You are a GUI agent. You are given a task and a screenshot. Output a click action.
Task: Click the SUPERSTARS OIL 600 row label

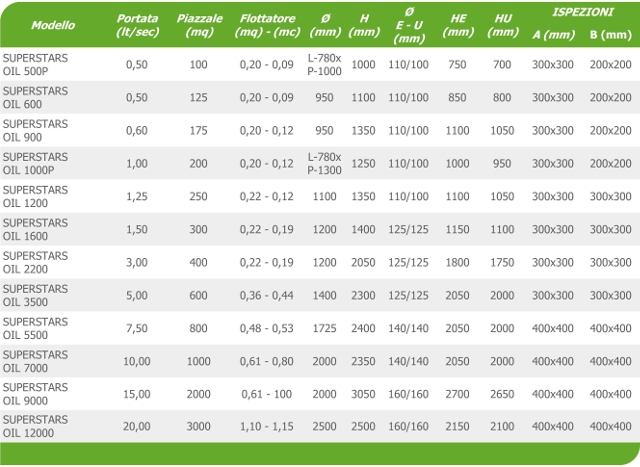tap(35, 98)
